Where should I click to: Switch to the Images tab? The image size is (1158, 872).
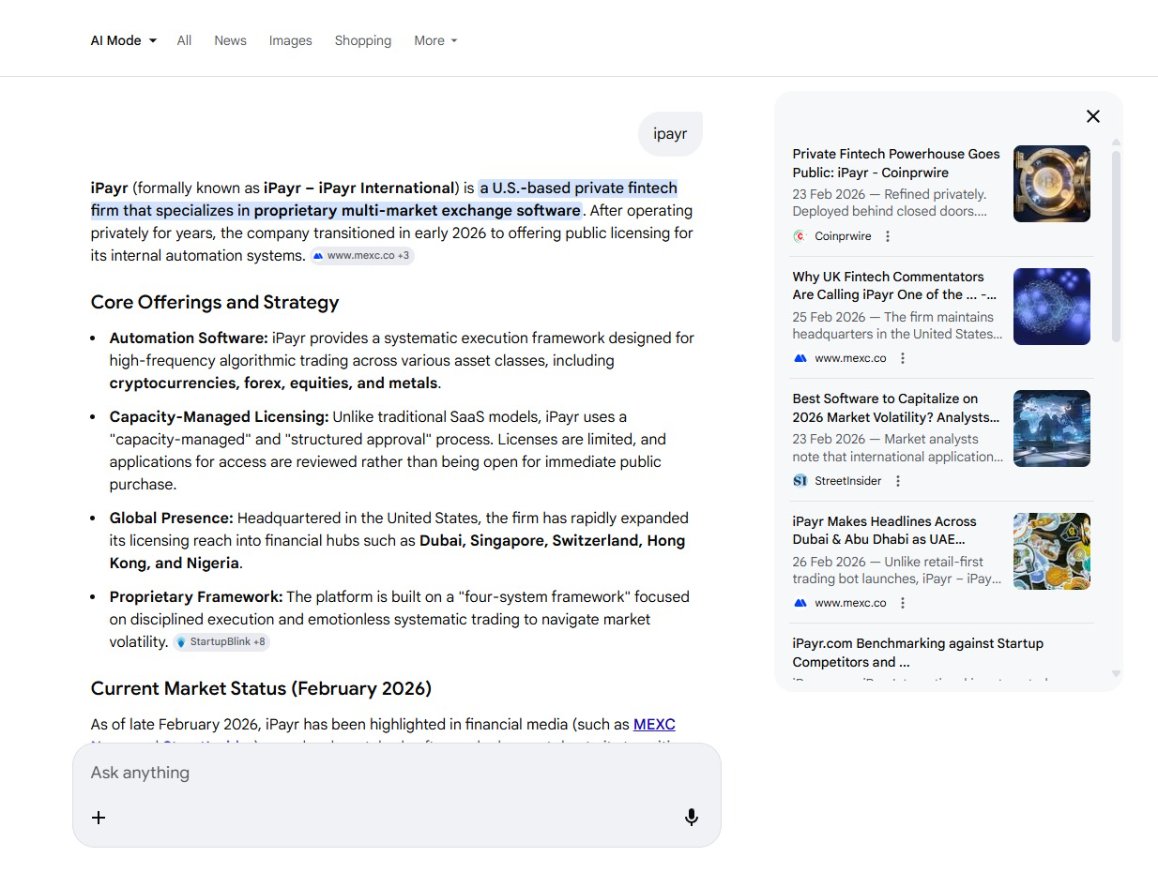[x=290, y=41]
